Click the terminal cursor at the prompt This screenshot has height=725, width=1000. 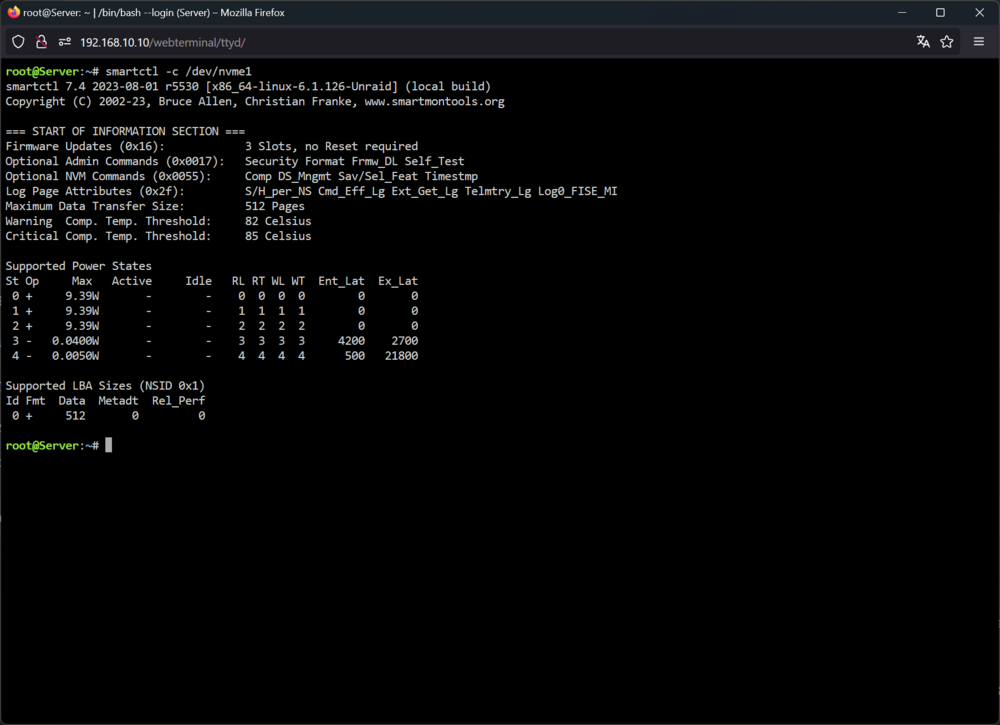[108, 445]
